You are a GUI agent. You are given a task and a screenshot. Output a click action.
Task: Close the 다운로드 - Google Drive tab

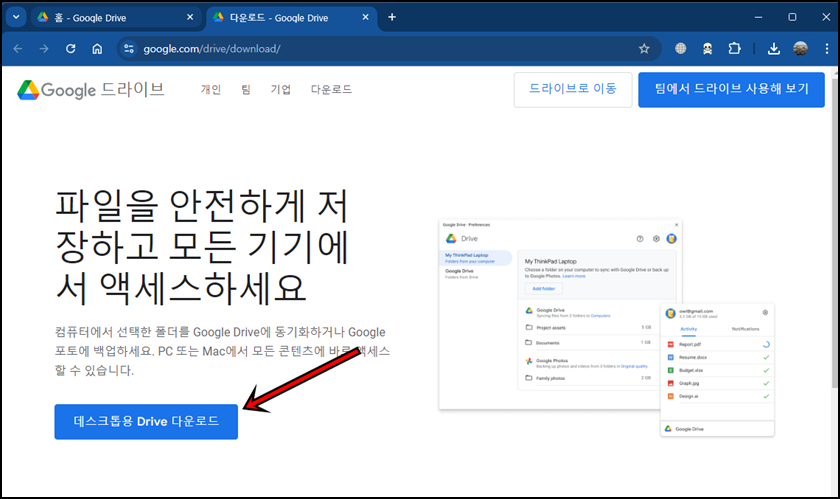(x=365, y=17)
